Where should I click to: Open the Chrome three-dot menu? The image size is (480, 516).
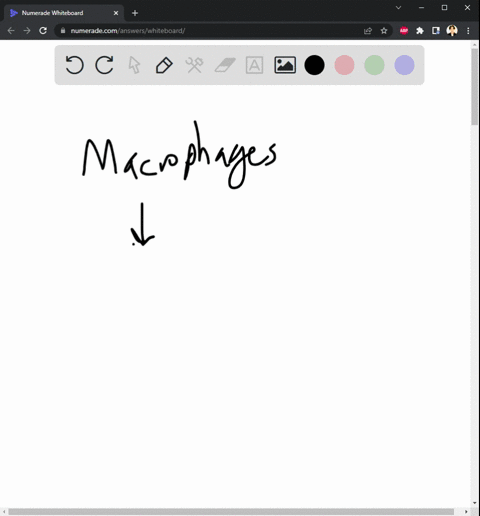(468, 31)
